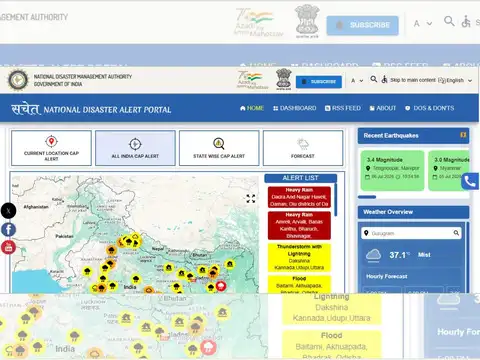Select the Forecast card
The width and height of the screenshot is (480, 360).
coord(303,148)
